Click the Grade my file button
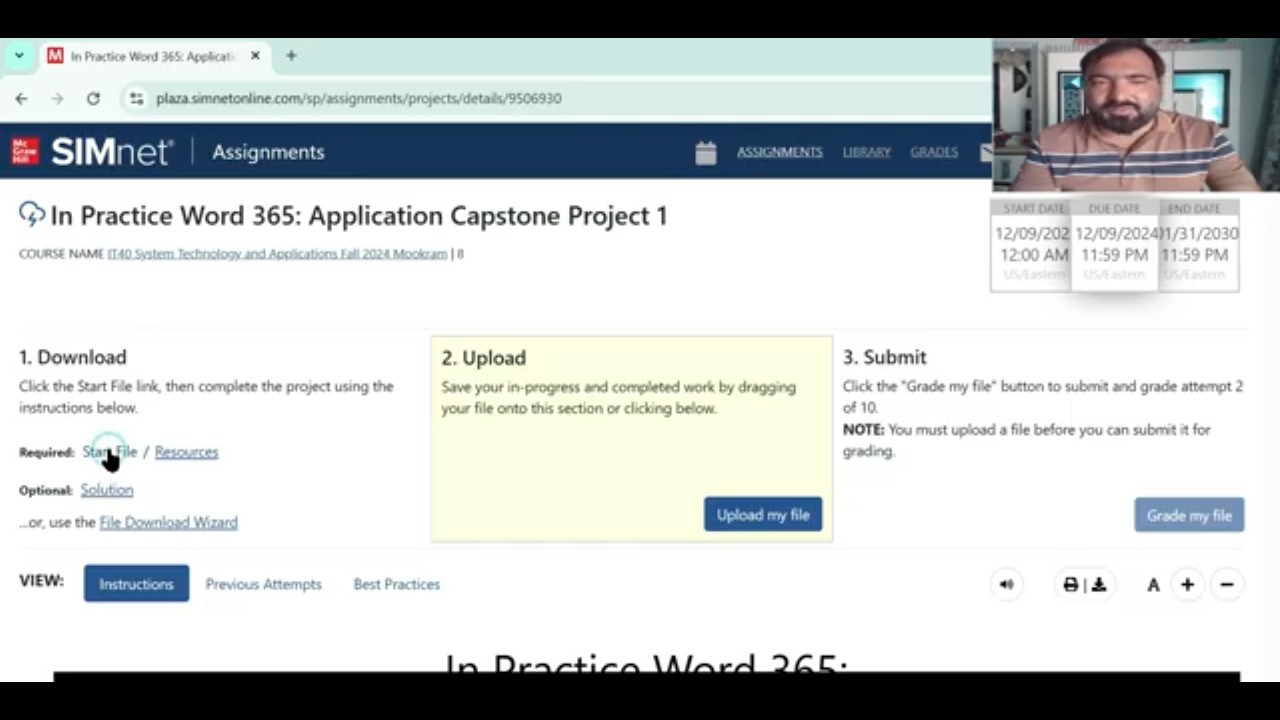This screenshot has width=1280, height=720. click(1189, 515)
